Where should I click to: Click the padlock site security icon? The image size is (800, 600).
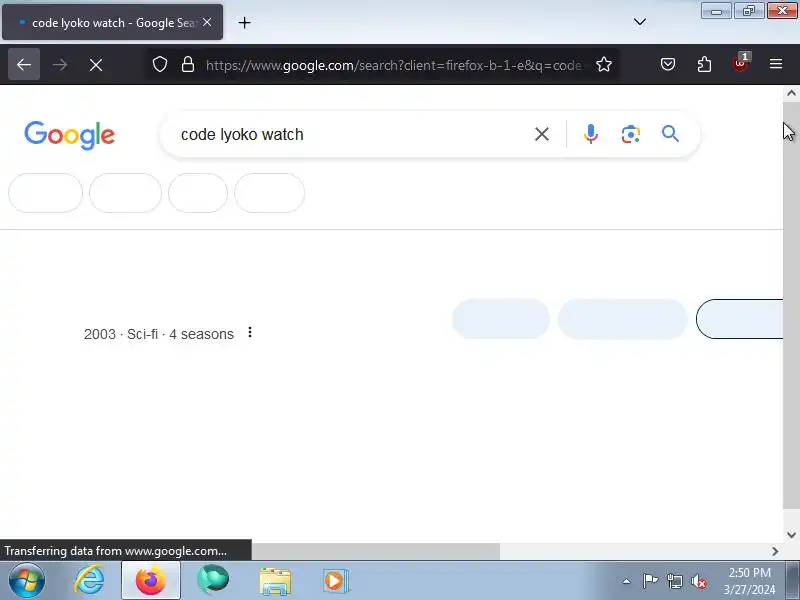click(188, 64)
